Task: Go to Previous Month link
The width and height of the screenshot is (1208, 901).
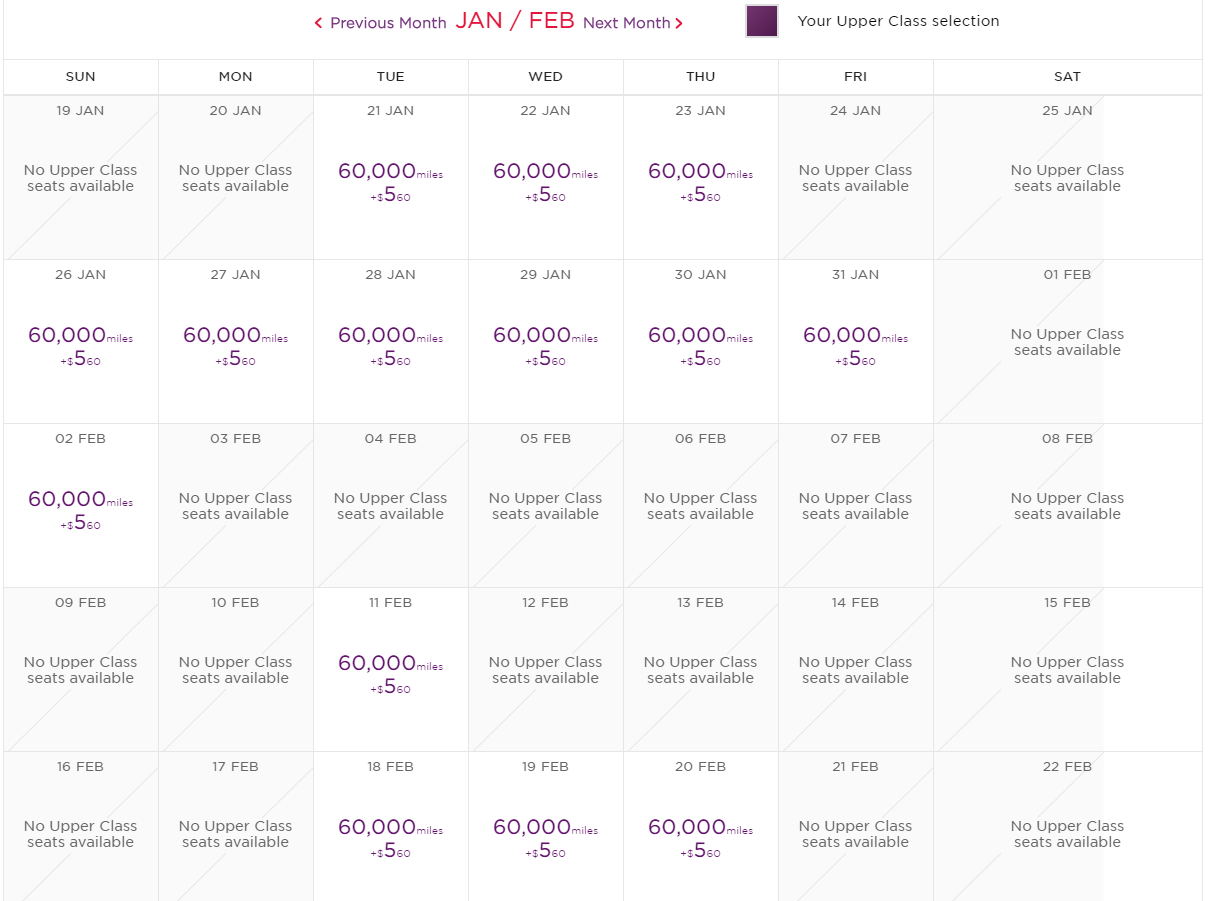Action: point(387,23)
